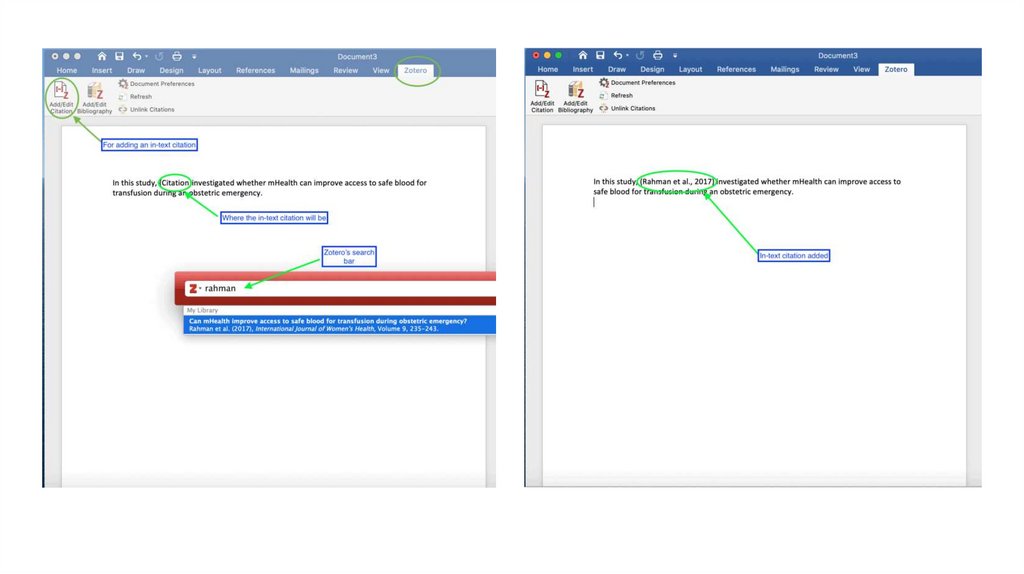Viewport: 1024px width, 574px height.
Task: Open Draw tab in left Word window
Action: (136, 71)
